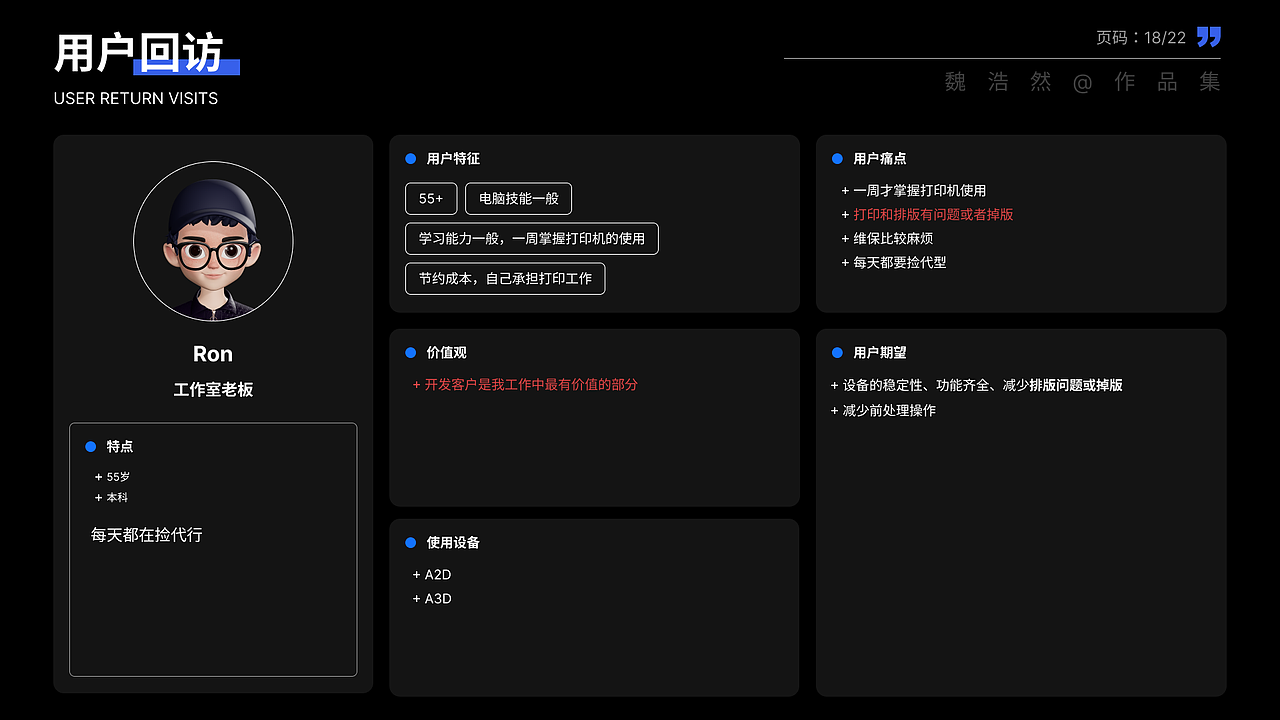Click the blue dot icon beside 用户期望
1280x720 pixels.
point(837,352)
